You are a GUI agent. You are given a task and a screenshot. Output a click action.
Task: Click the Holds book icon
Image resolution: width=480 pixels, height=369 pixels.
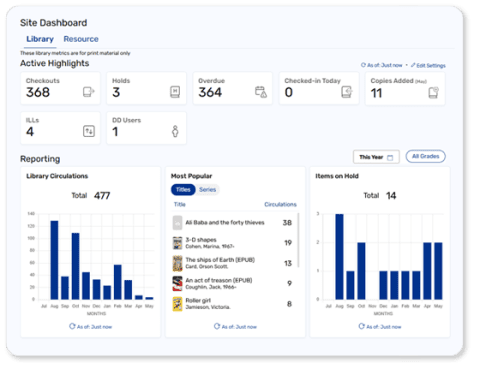point(175,92)
